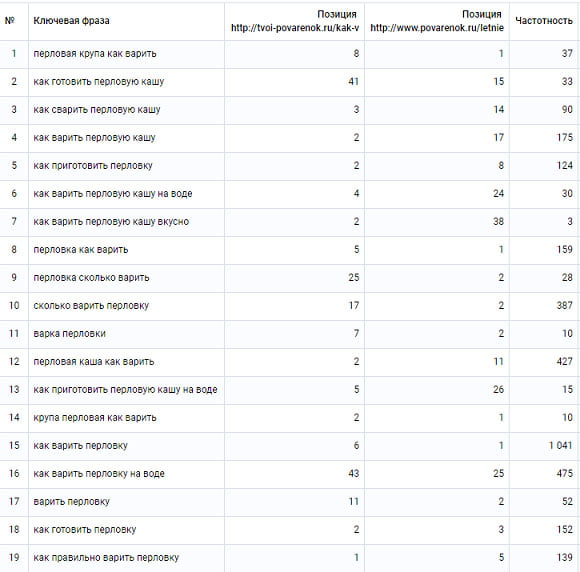The height and width of the screenshot is (572, 580).
Task: Click 'как варить перловую кашу вкусно'
Action: 111,222
